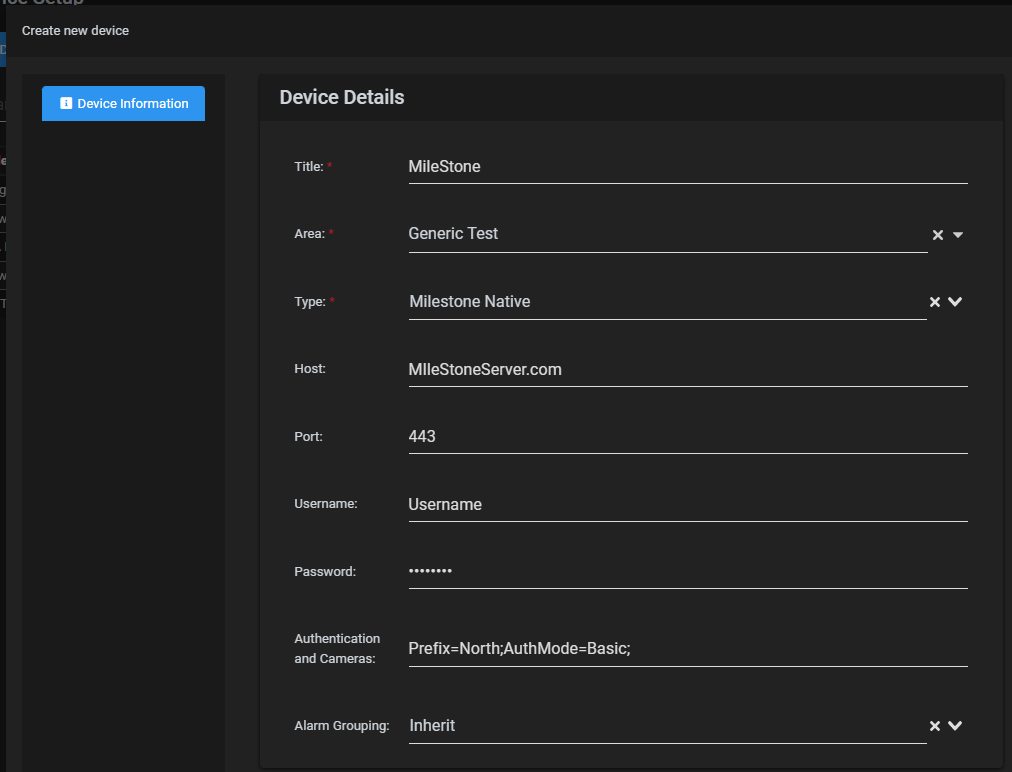1012x772 pixels.
Task: Clear the Type selection with its X icon
Action: click(935, 302)
